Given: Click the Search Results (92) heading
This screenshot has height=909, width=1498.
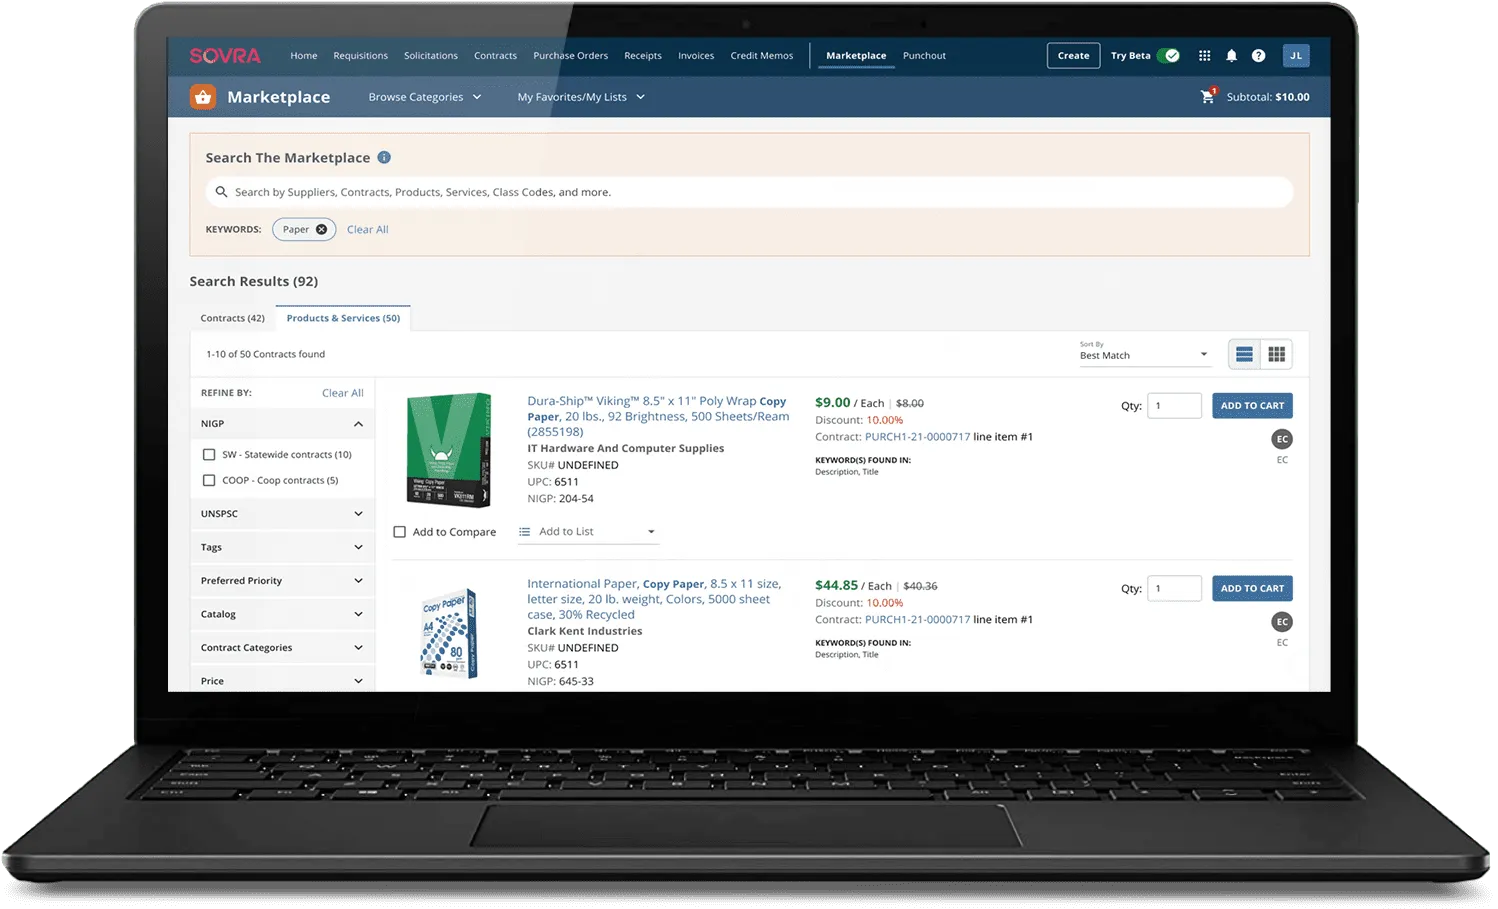Looking at the screenshot, I should tap(254, 282).
